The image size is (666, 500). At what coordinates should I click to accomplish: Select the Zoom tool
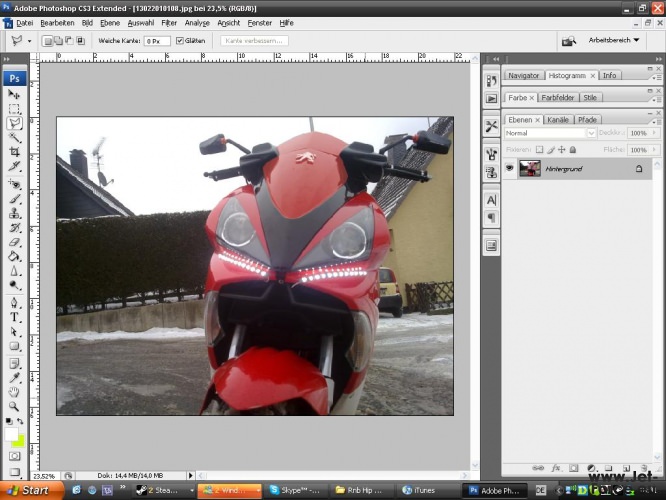coord(14,406)
